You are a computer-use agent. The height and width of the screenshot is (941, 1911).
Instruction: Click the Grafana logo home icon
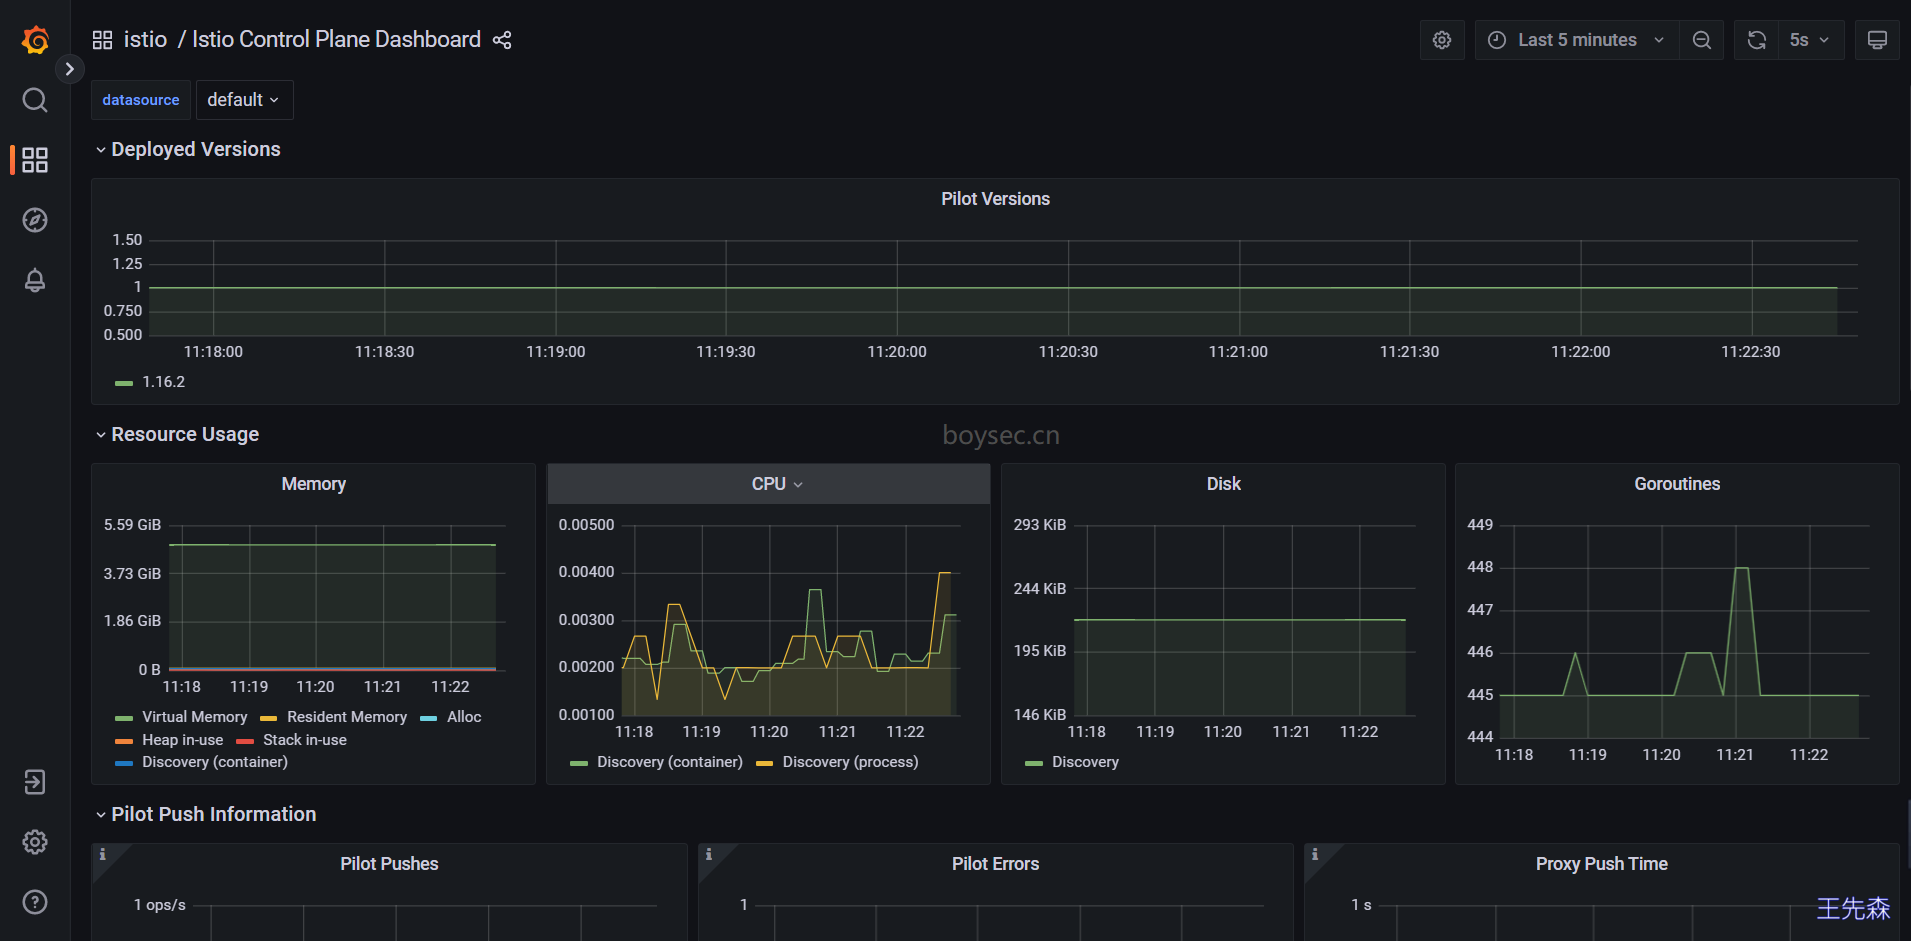point(35,40)
